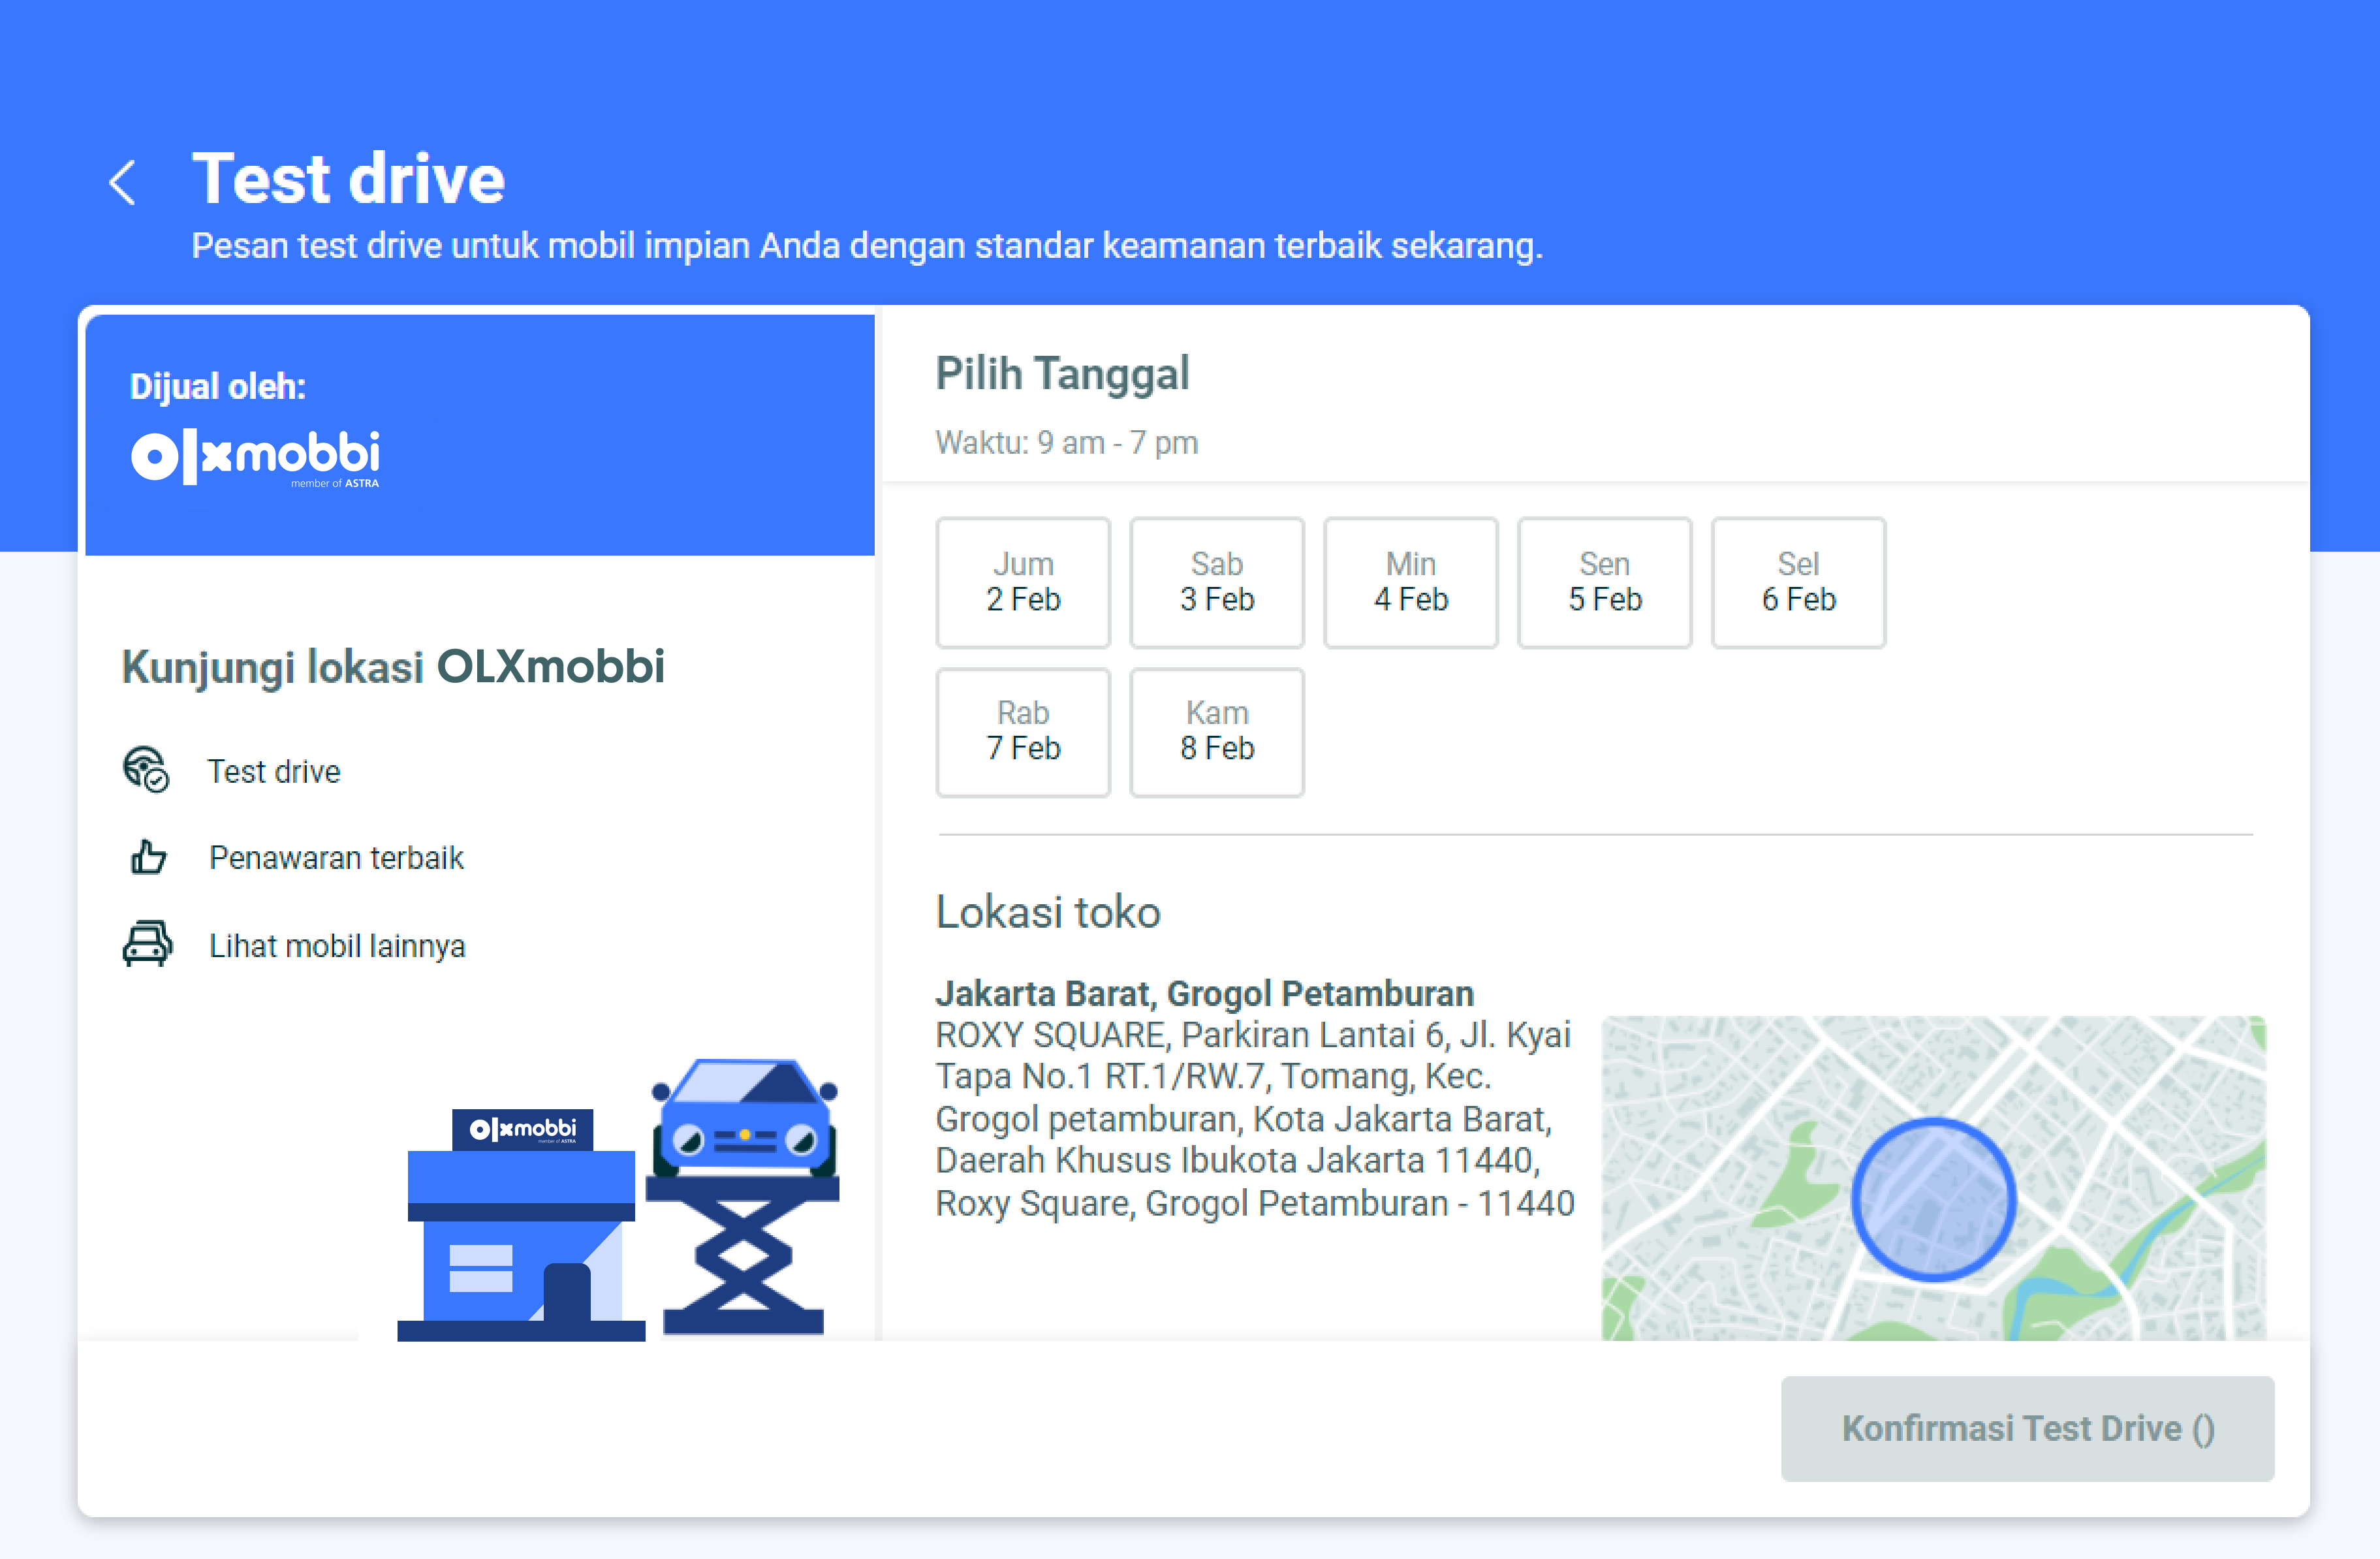Pick Kam 8 Feb date

pos(1217,732)
